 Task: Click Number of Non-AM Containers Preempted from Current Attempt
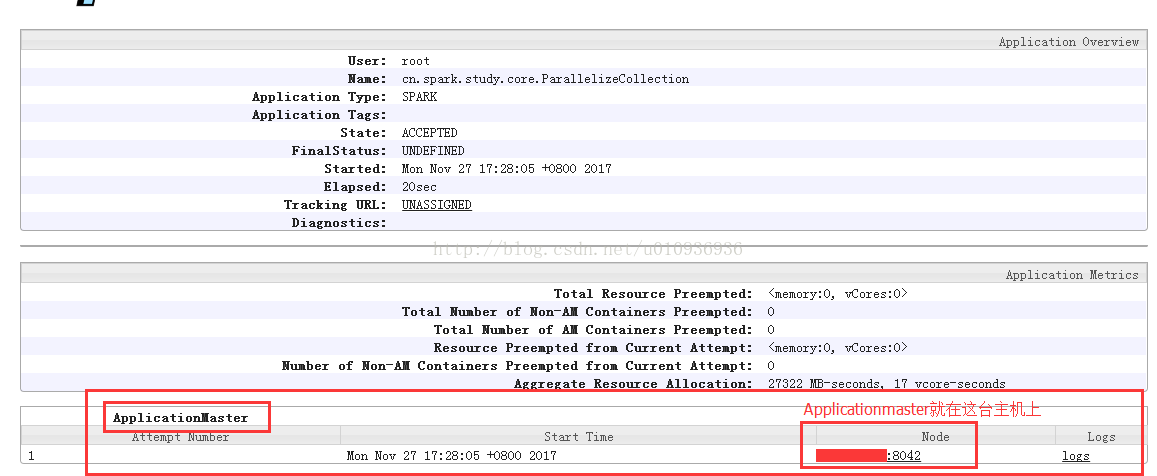tap(517, 366)
